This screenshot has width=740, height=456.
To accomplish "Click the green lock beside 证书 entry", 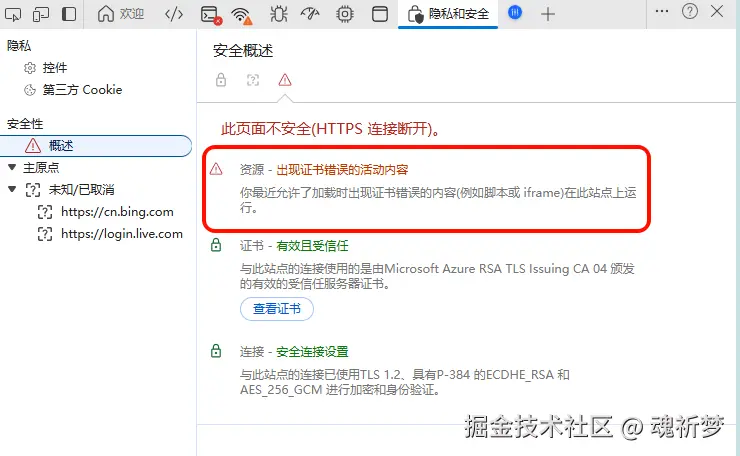I will pos(216,245).
